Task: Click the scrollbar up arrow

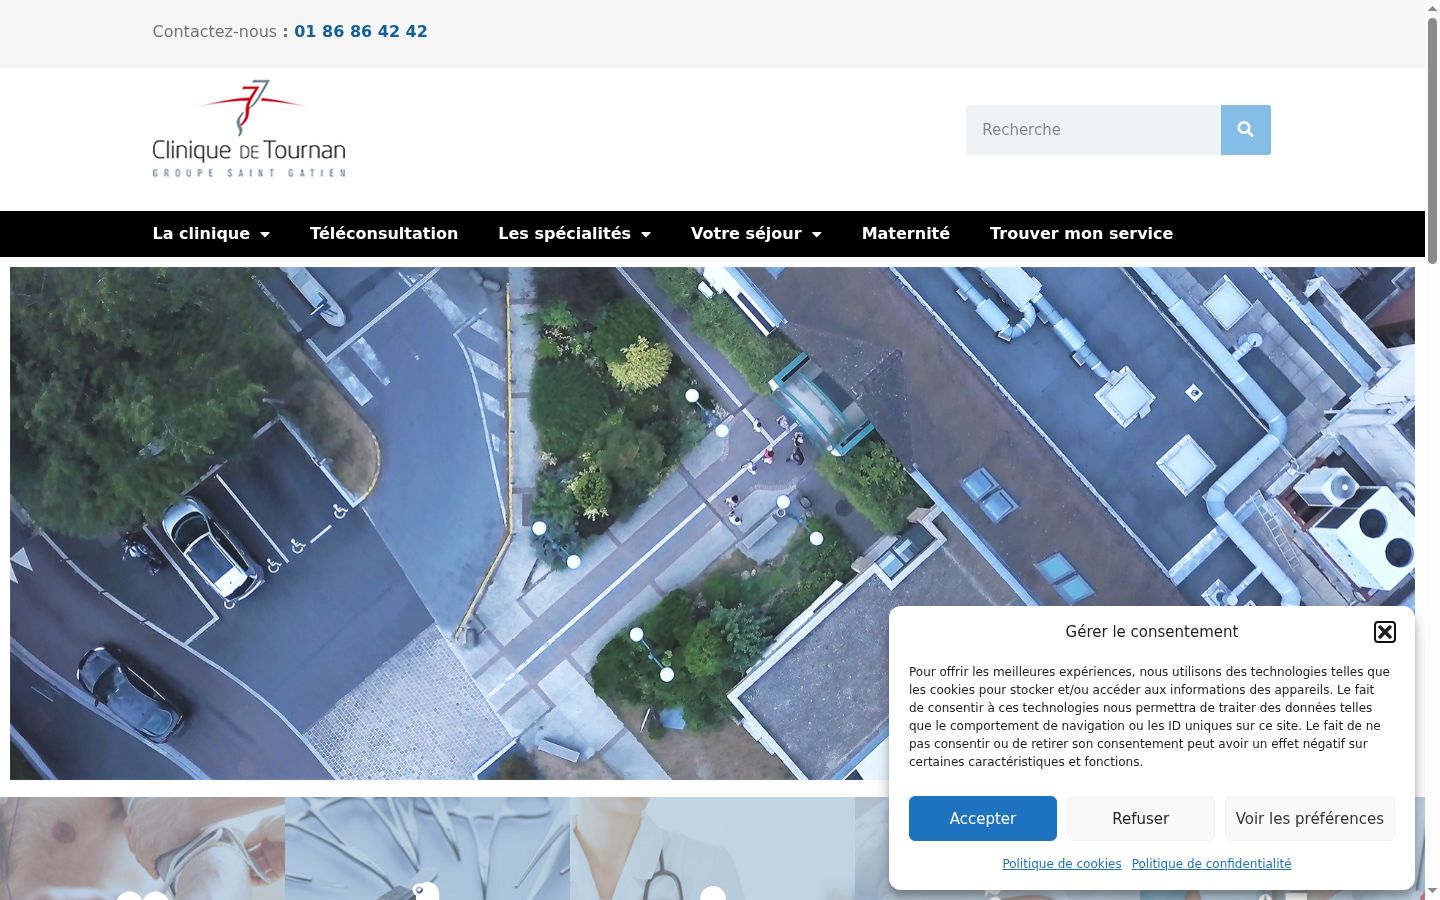Action: click(x=1432, y=7)
